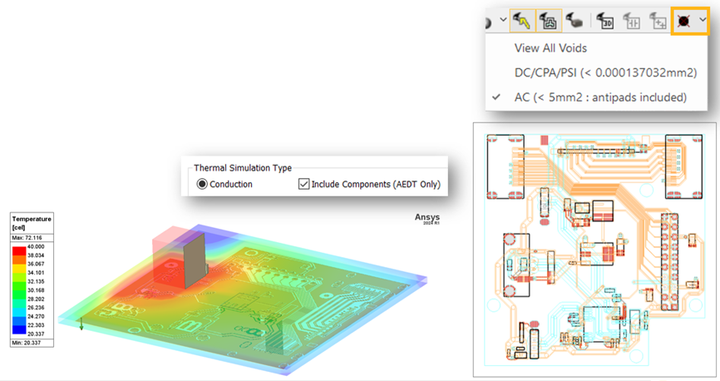Toggle the 3D view visibility icon
Image resolution: width=720 pixels, height=381 pixels.
[x=605, y=21]
